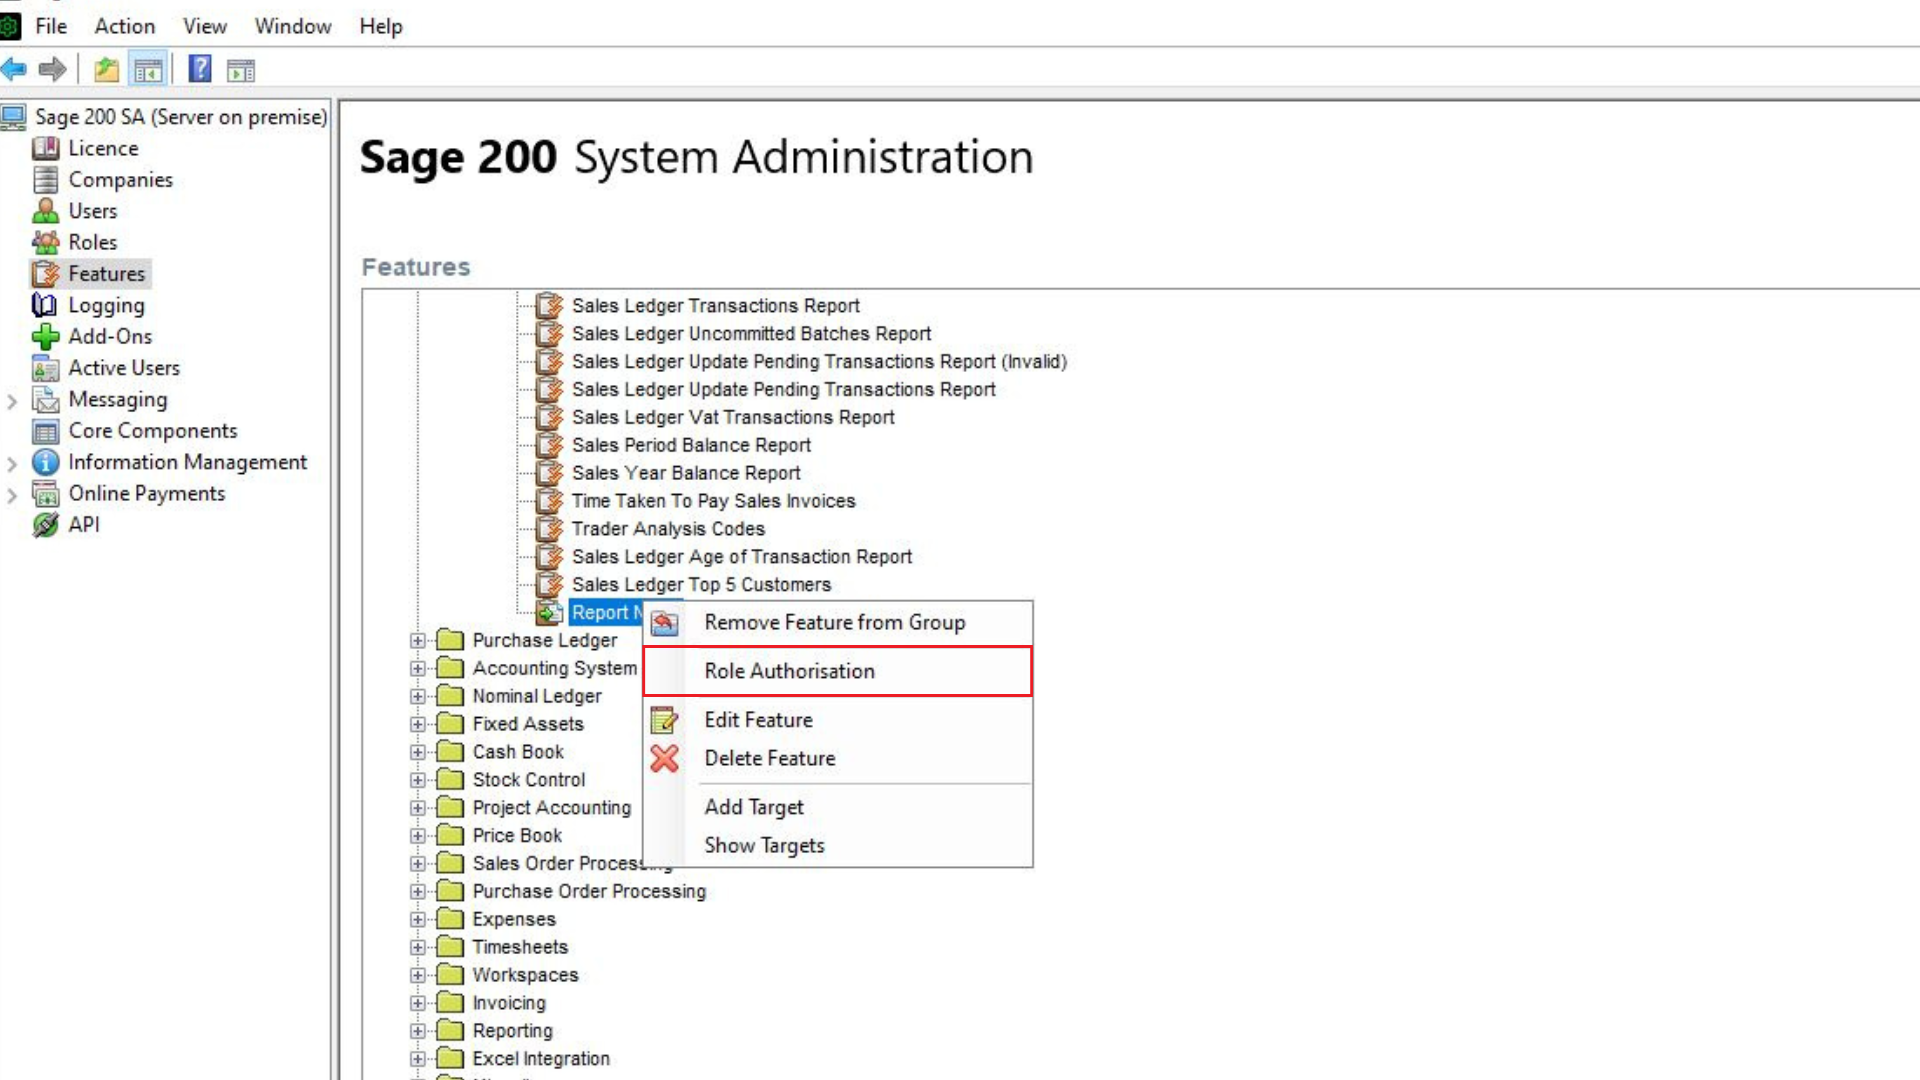Toggle the Show/Hide Console Tree toolbar button
This screenshot has width=1920, height=1080.
148,69
